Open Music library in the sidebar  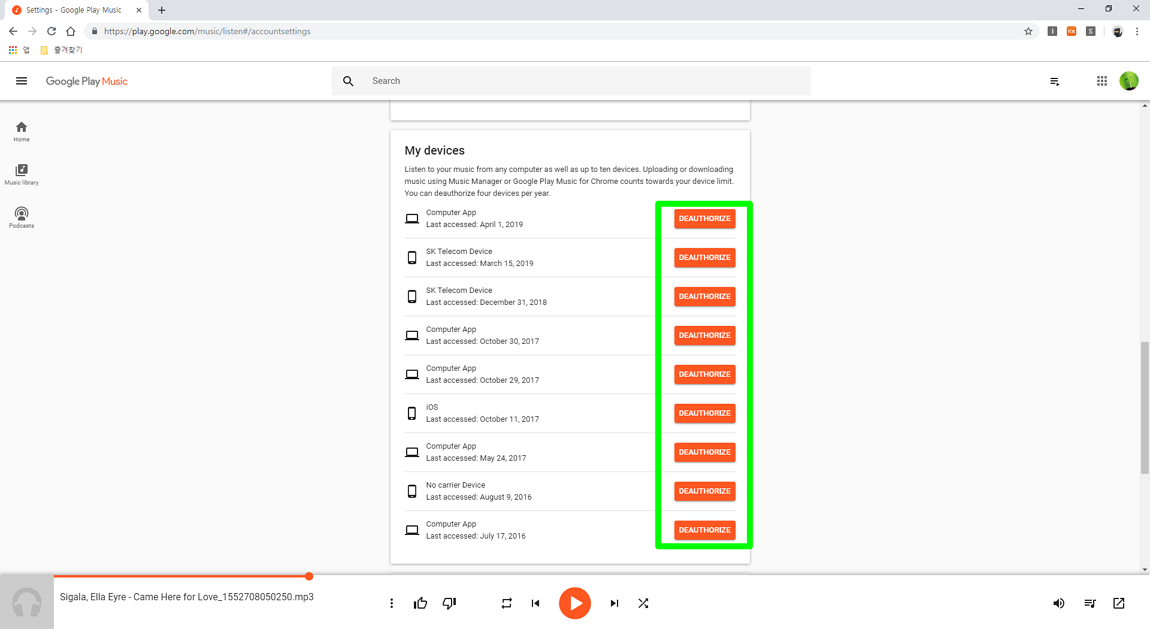[x=21, y=174]
